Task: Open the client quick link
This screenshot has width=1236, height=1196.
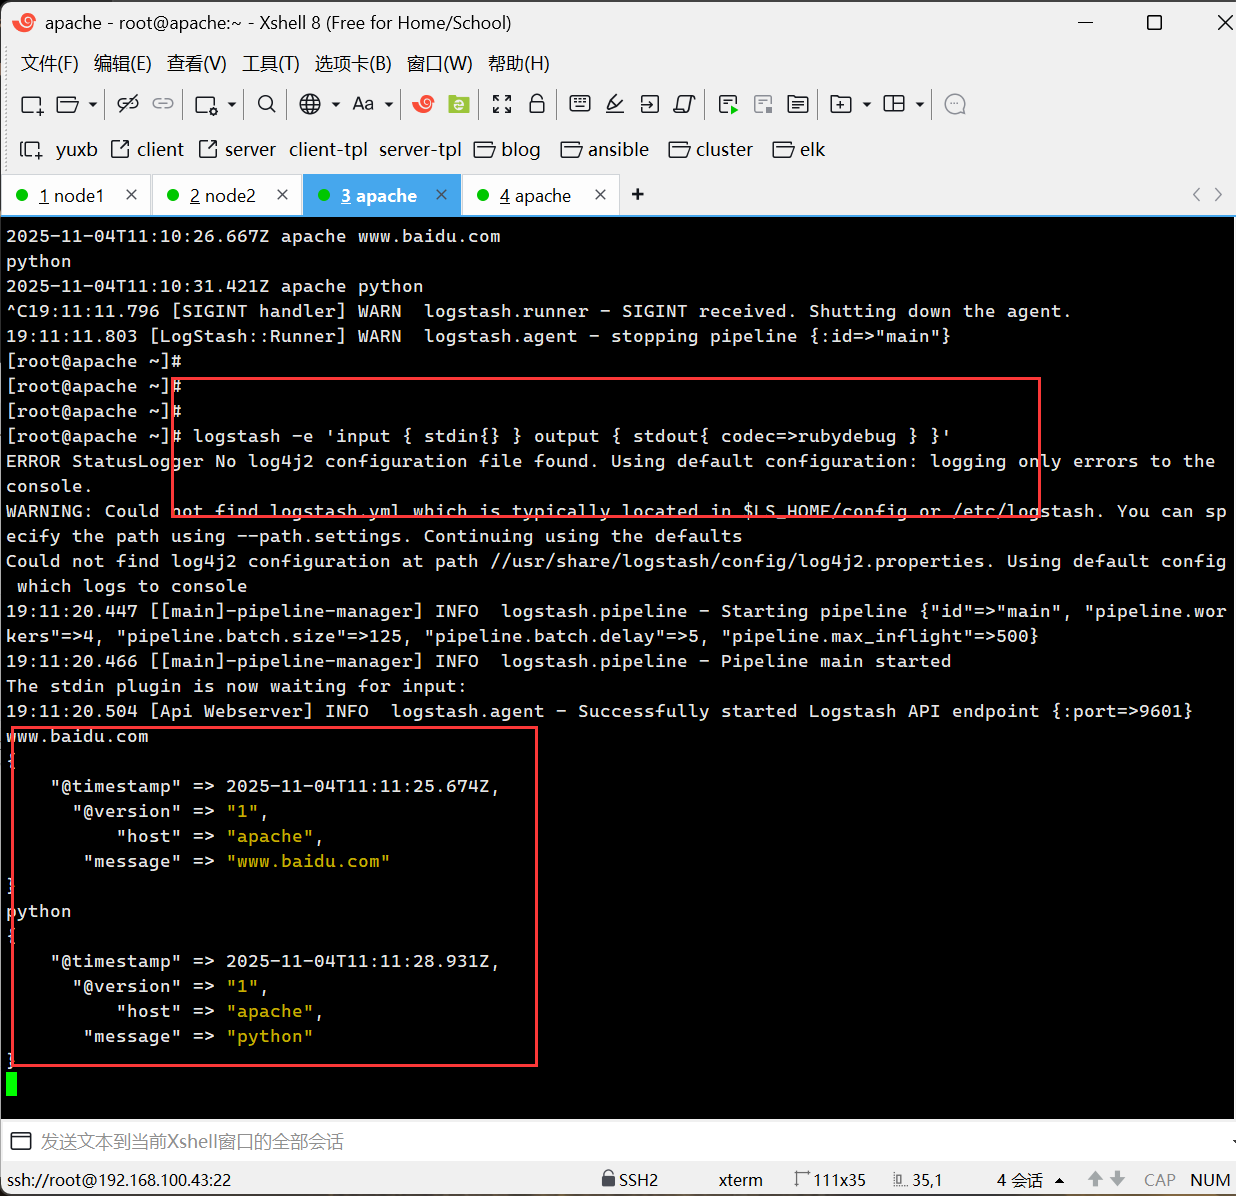Action: [147, 150]
